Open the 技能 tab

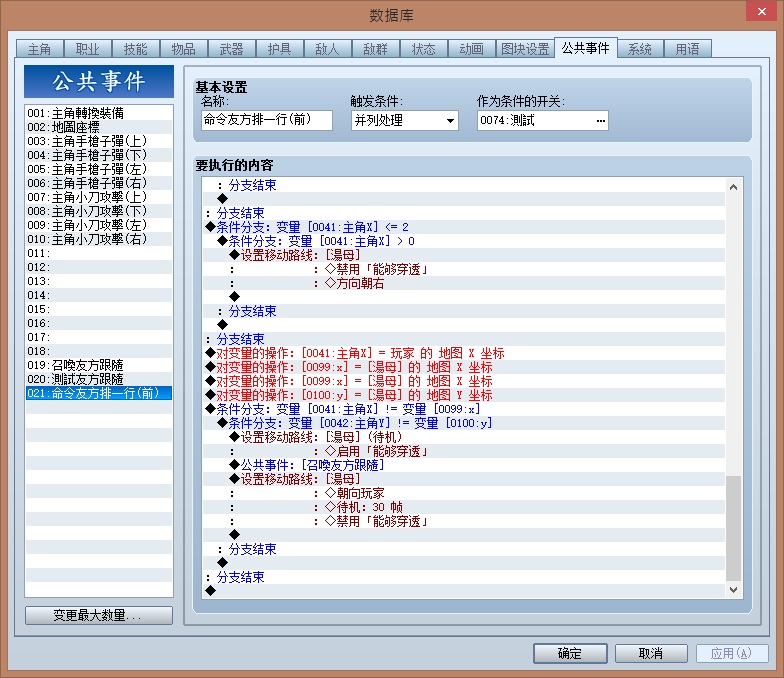(x=136, y=49)
